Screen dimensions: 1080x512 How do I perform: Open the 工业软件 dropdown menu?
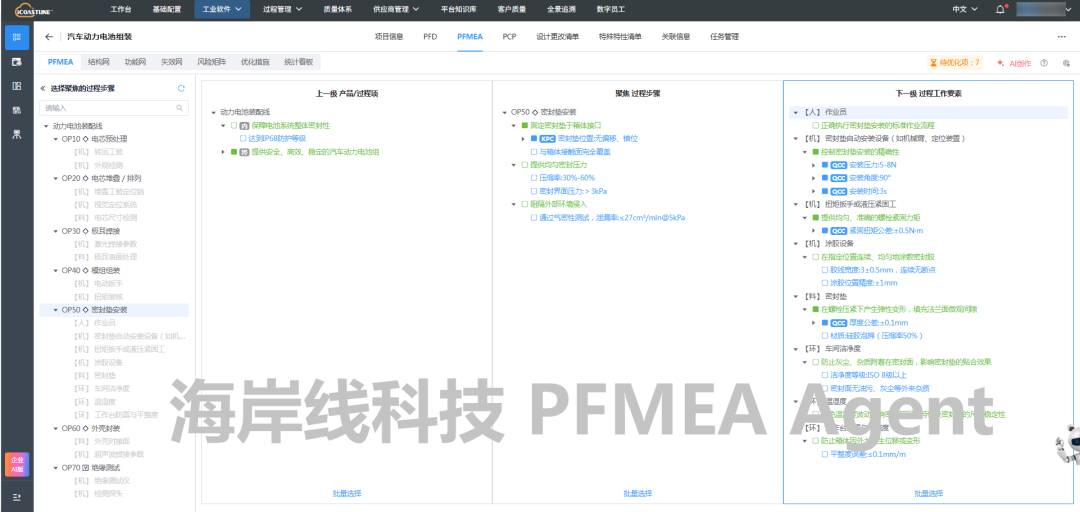pos(222,10)
